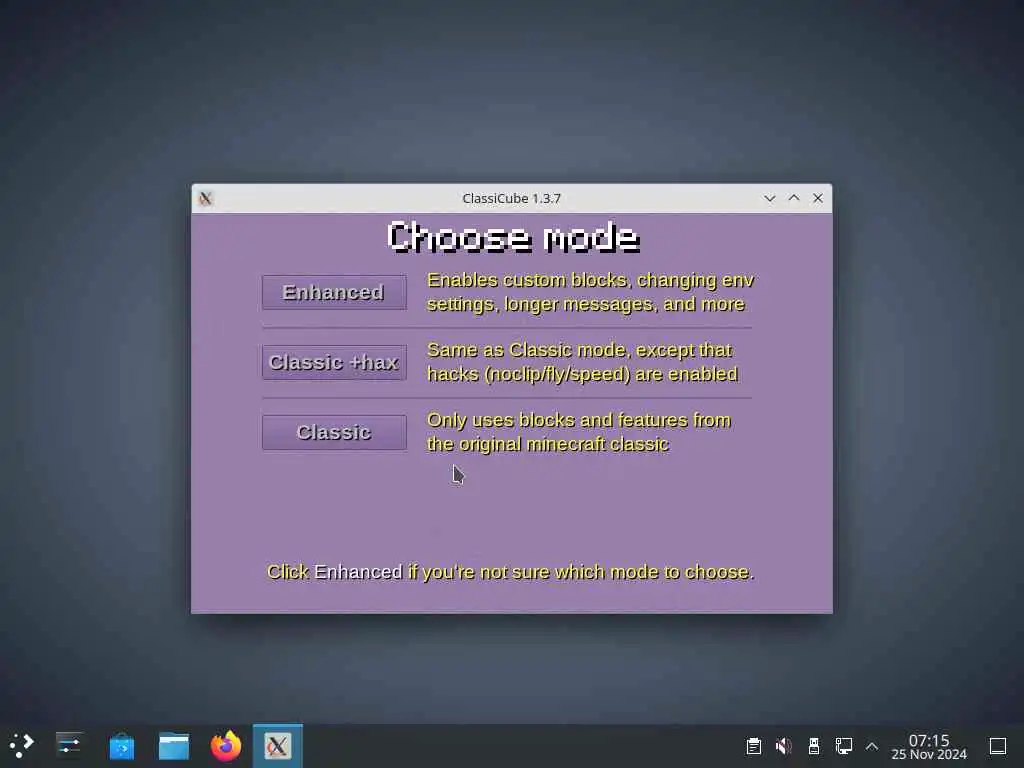The height and width of the screenshot is (768, 1024).
Task: Expand the hidden system tray icons
Action: 872,746
